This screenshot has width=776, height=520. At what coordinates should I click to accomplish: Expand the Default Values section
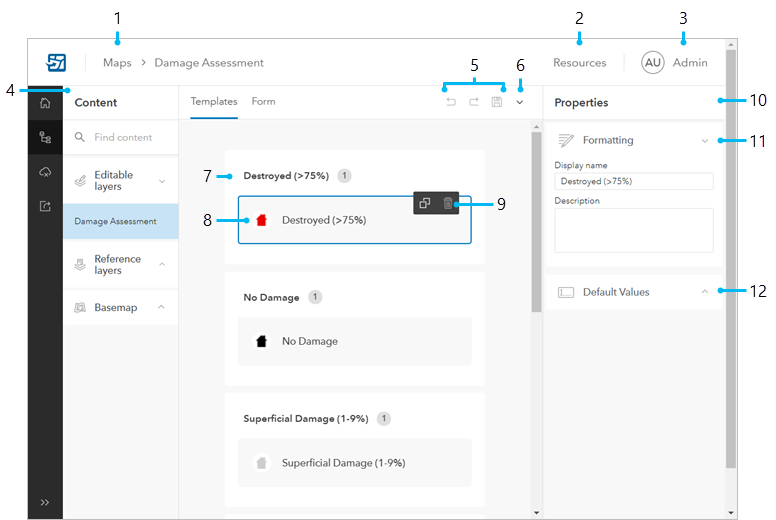click(704, 292)
